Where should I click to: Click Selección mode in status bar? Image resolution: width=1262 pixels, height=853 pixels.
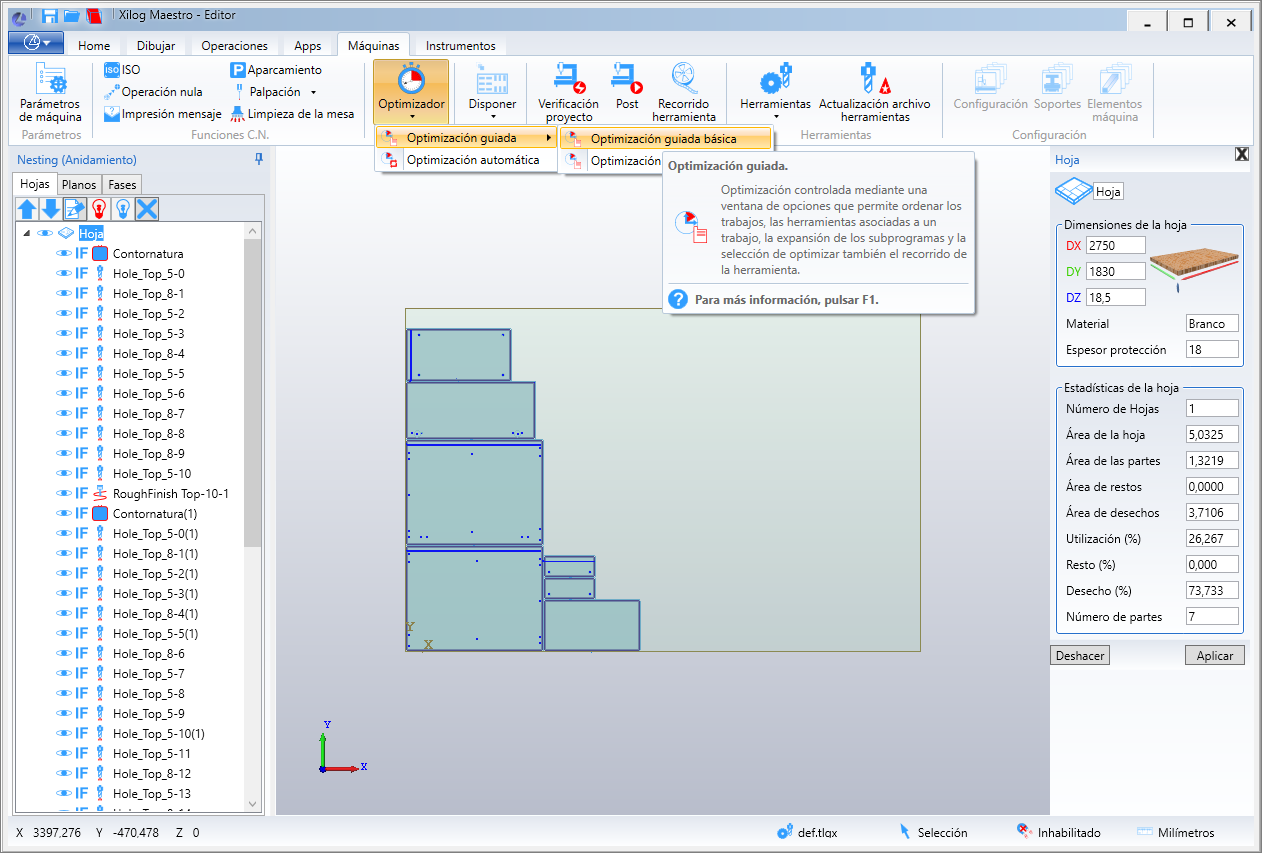932,832
